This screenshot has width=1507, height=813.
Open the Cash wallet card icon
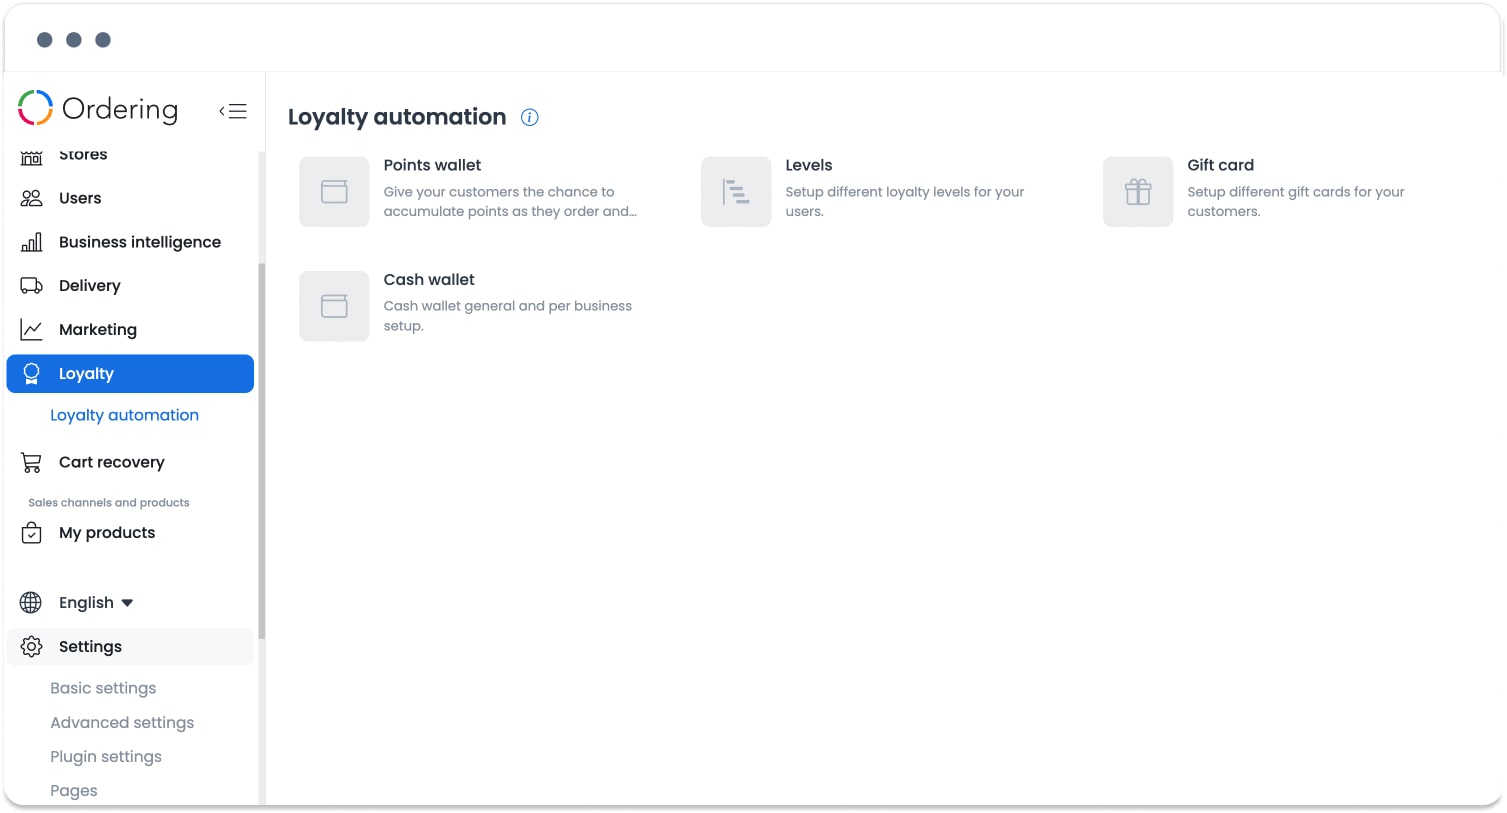click(x=334, y=306)
